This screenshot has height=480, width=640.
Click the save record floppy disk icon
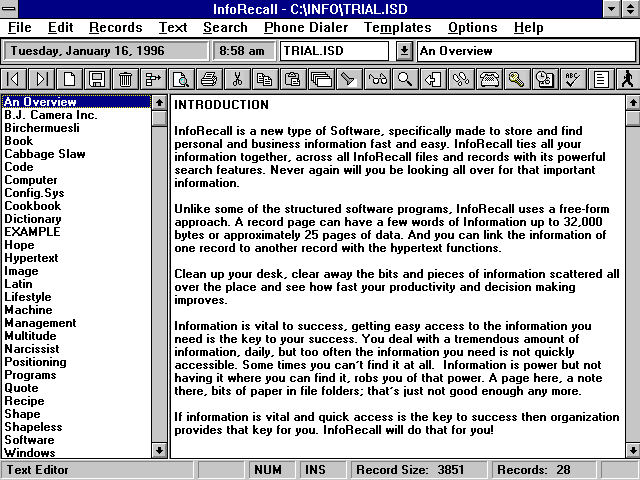[97, 79]
